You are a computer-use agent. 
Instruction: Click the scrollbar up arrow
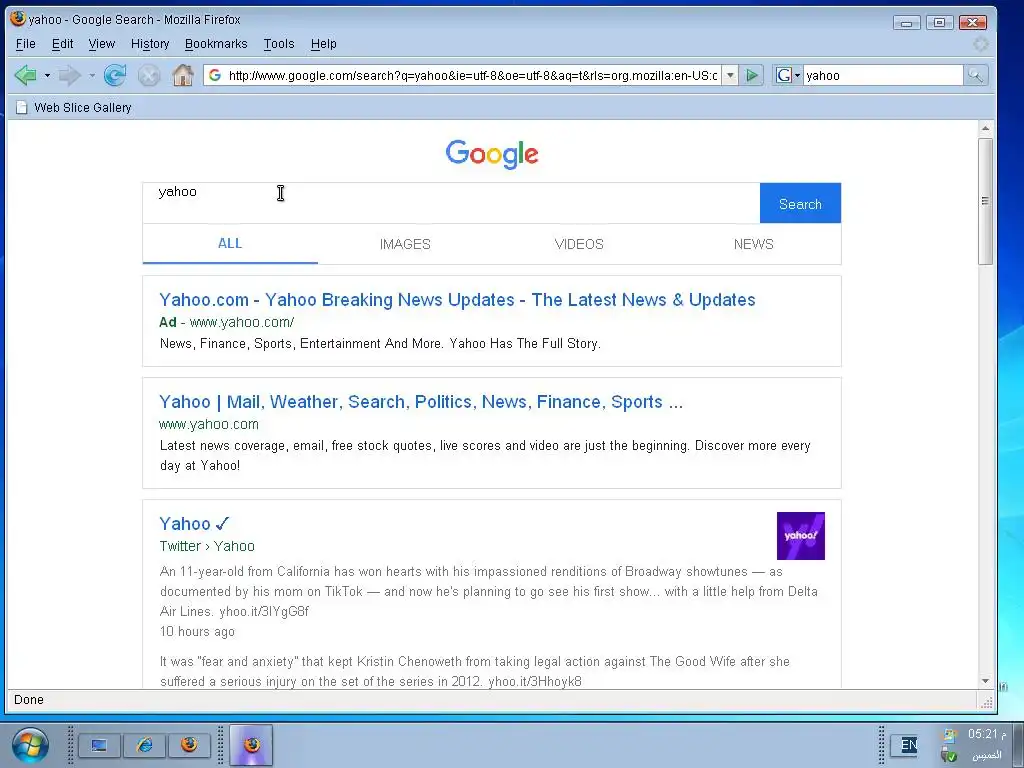pyautogui.click(x=985, y=129)
